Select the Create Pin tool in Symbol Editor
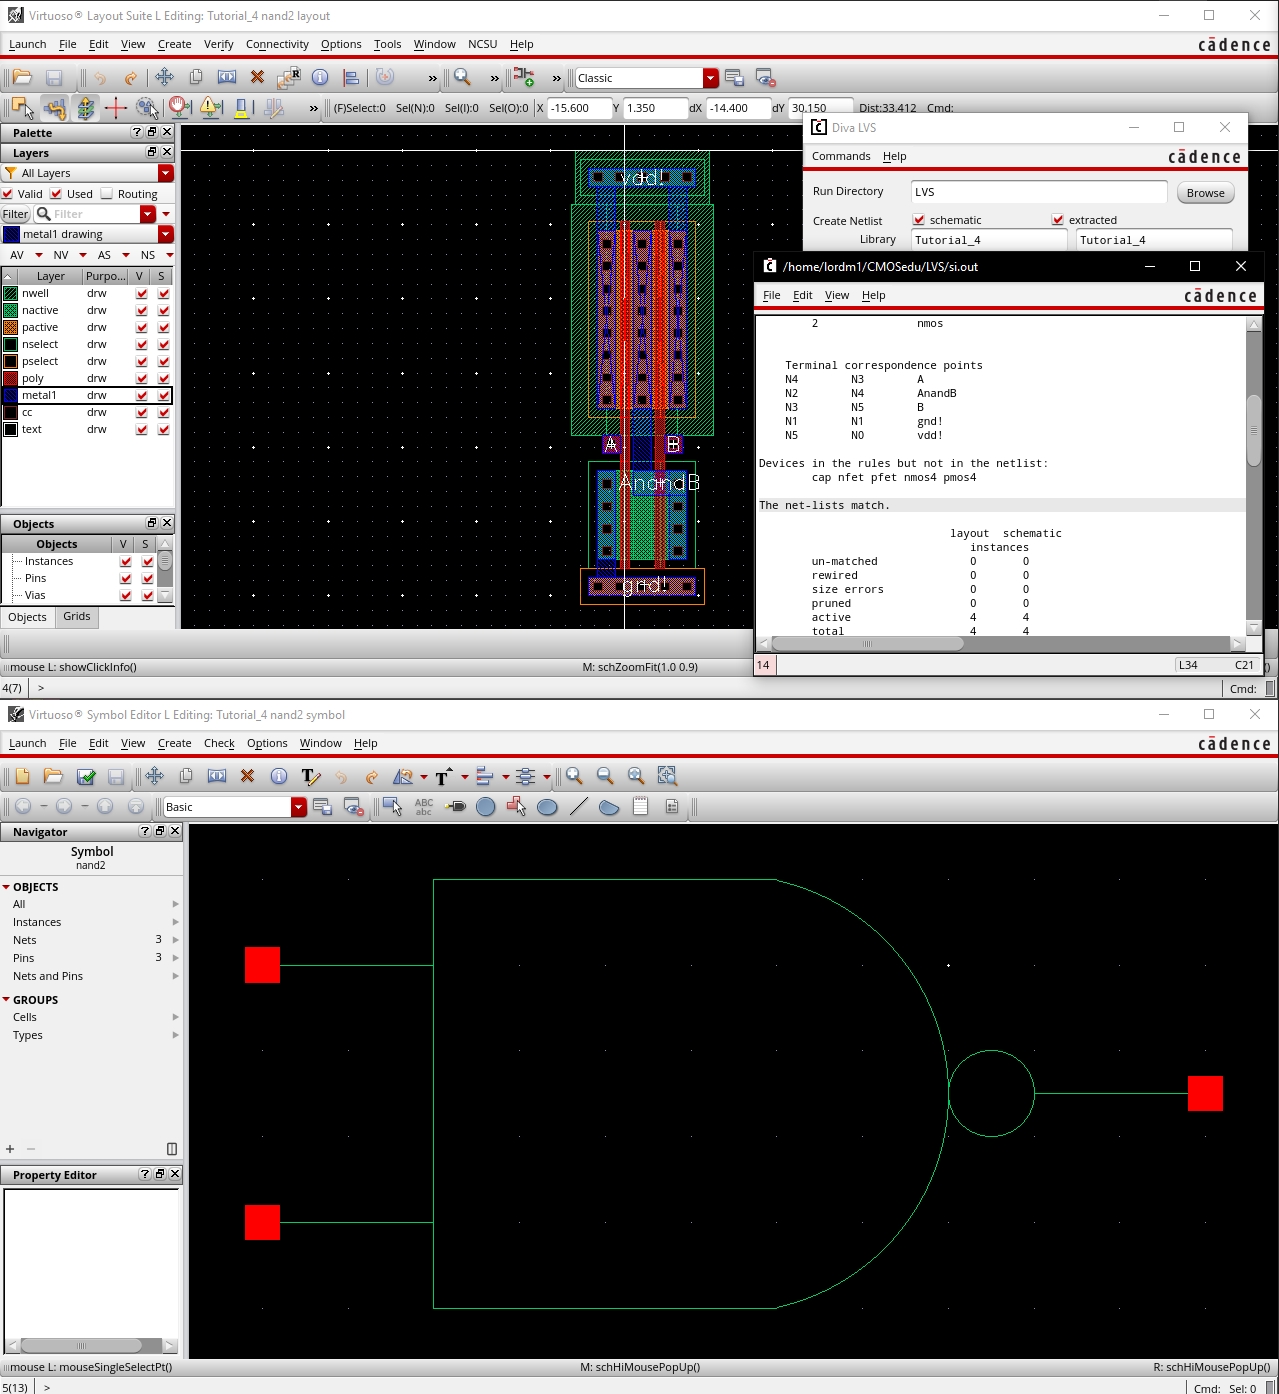The height and width of the screenshot is (1394, 1279). point(455,807)
